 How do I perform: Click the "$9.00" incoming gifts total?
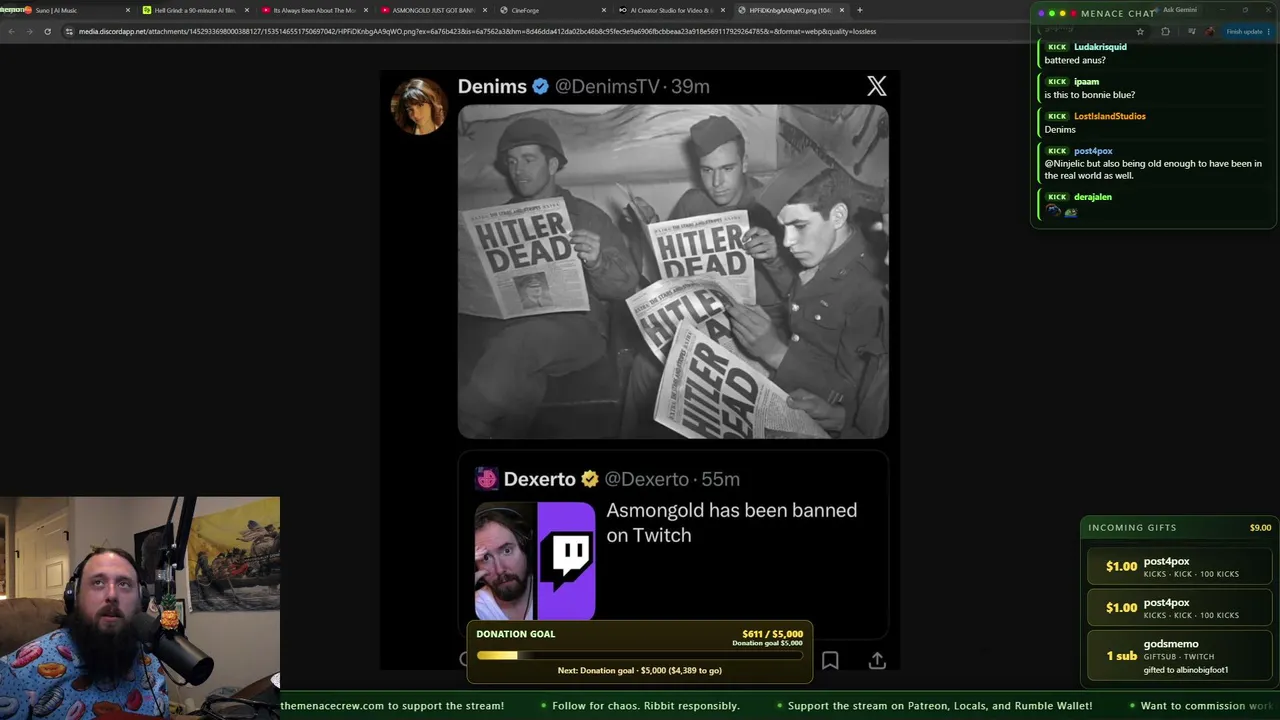[x=1260, y=528]
